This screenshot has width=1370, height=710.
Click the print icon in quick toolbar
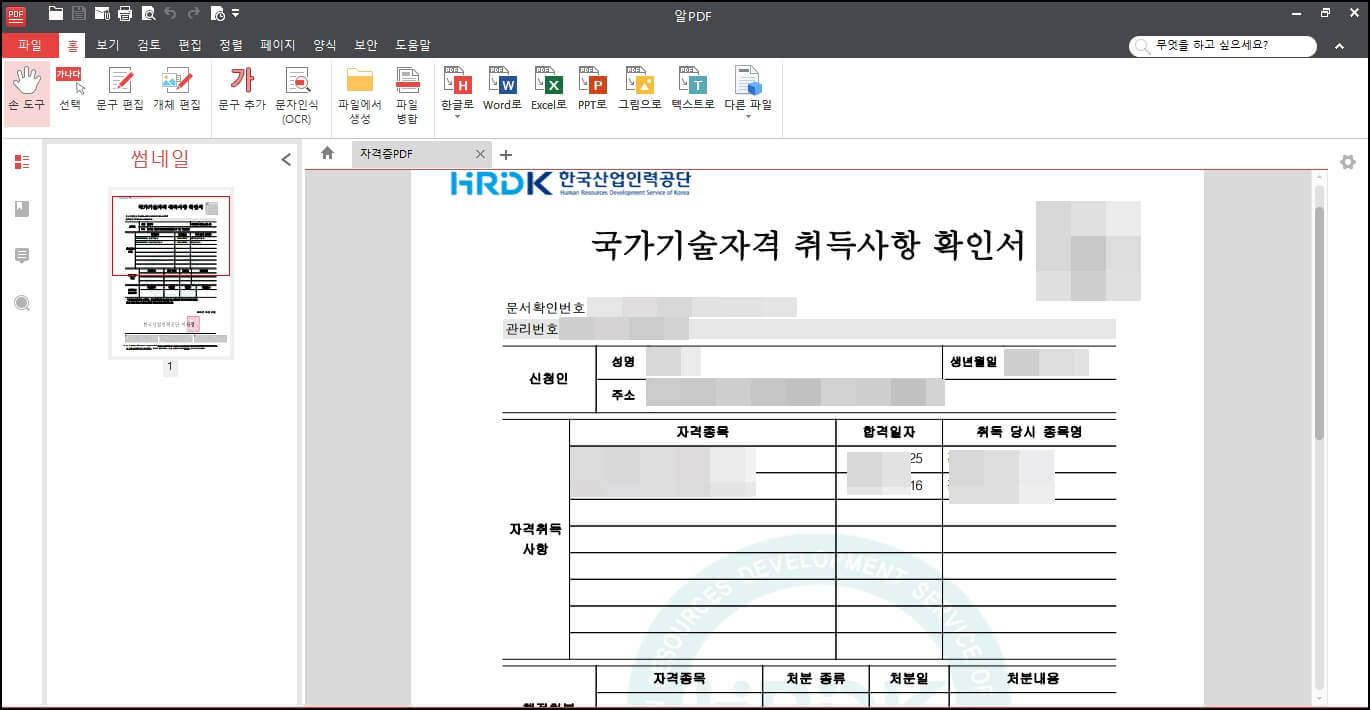(125, 13)
